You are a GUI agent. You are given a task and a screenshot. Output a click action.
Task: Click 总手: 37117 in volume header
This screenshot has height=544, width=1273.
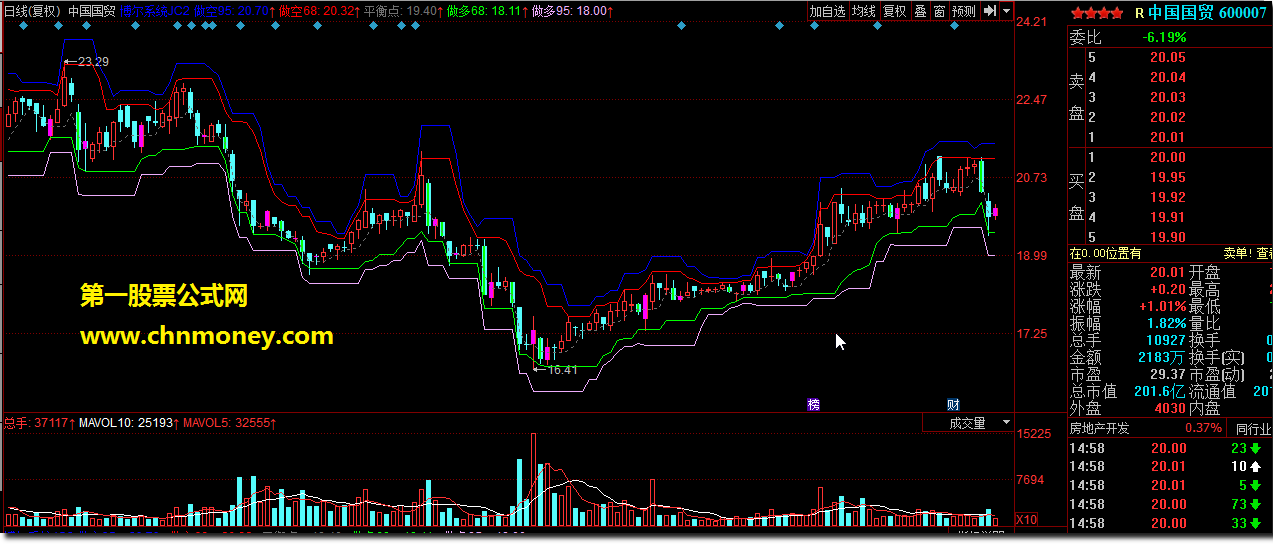tap(38, 424)
